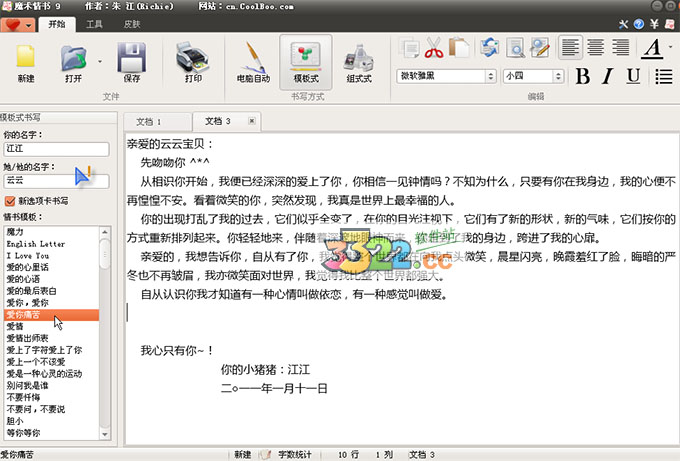The image size is (680, 461).
Task: Select 电脑自动 writing mode
Action: (253, 63)
